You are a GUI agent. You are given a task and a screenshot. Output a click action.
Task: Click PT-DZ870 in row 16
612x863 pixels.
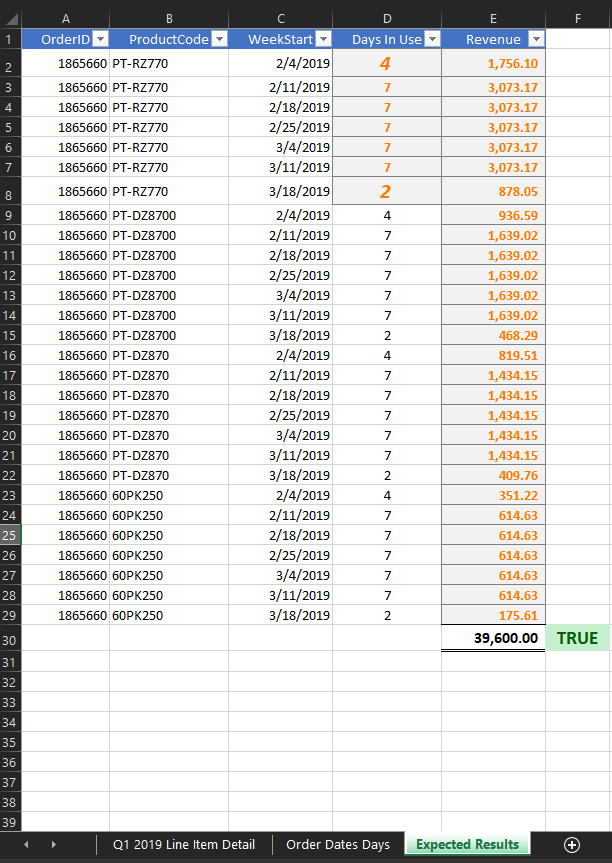click(169, 356)
